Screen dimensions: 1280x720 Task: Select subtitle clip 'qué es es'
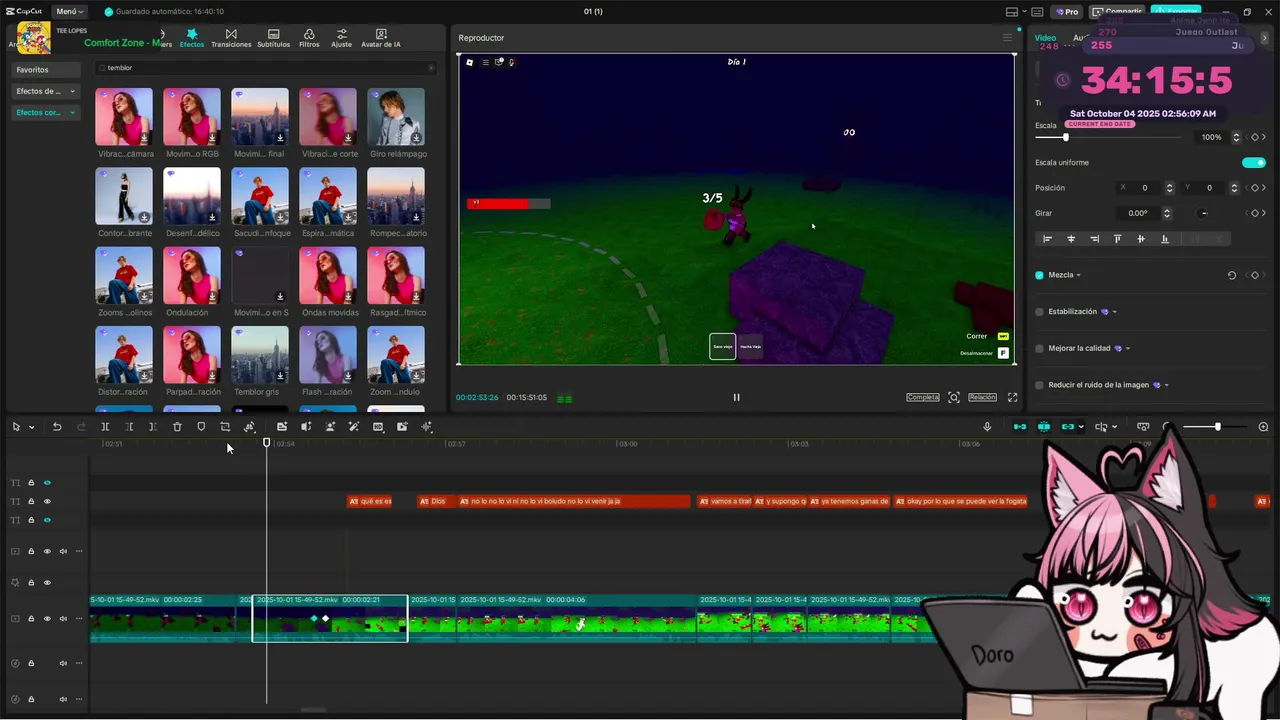click(x=370, y=501)
